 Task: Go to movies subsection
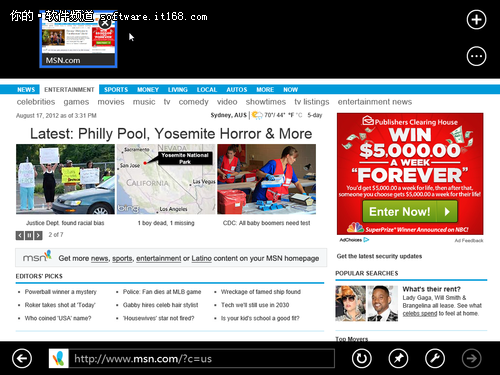tap(111, 102)
